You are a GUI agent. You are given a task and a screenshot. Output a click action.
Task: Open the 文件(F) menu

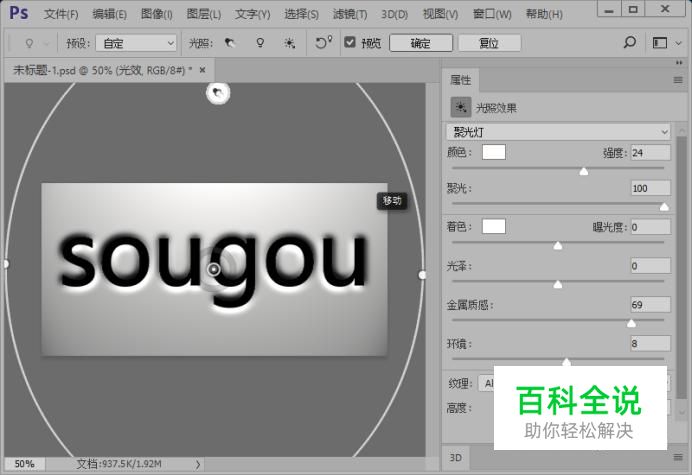click(x=61, y=14)
